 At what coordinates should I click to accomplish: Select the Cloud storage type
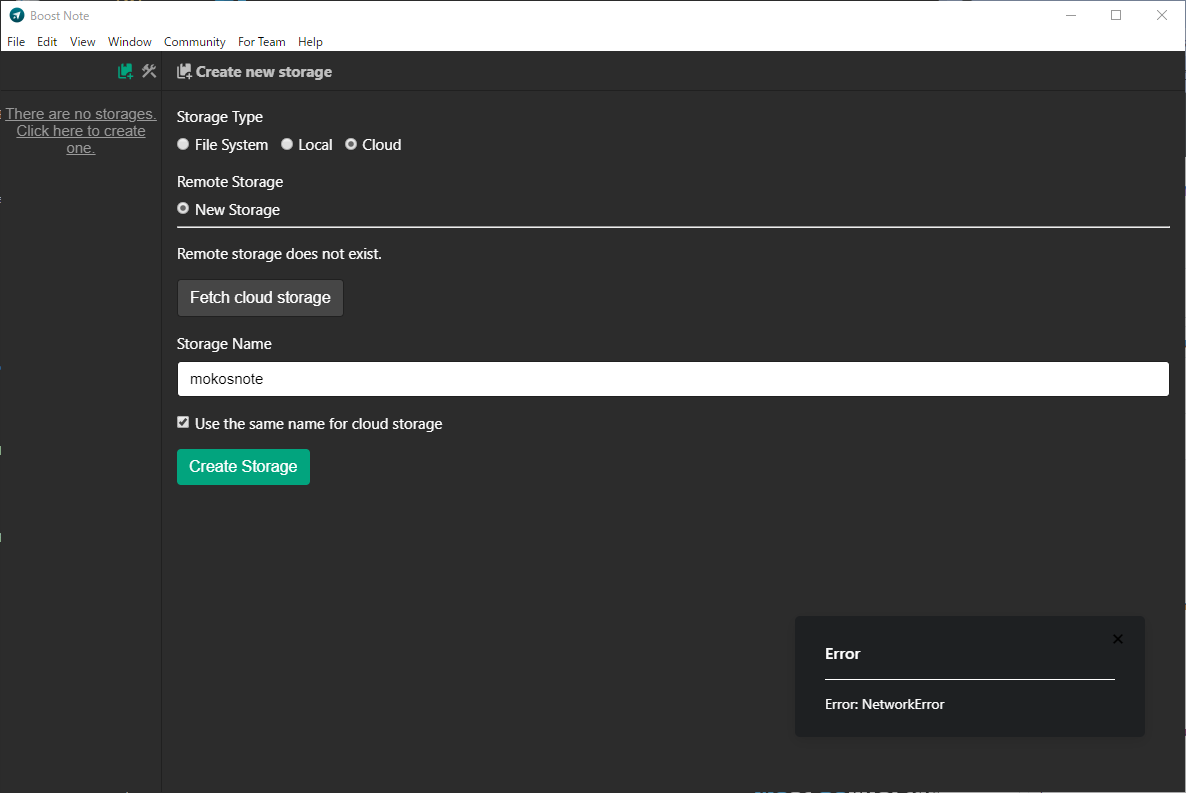pos(351,144)
